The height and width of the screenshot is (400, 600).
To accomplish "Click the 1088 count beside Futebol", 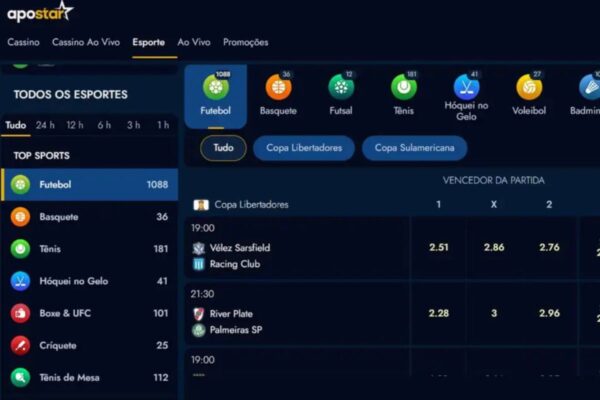I will pyautogui.click(x=157, y=184).
